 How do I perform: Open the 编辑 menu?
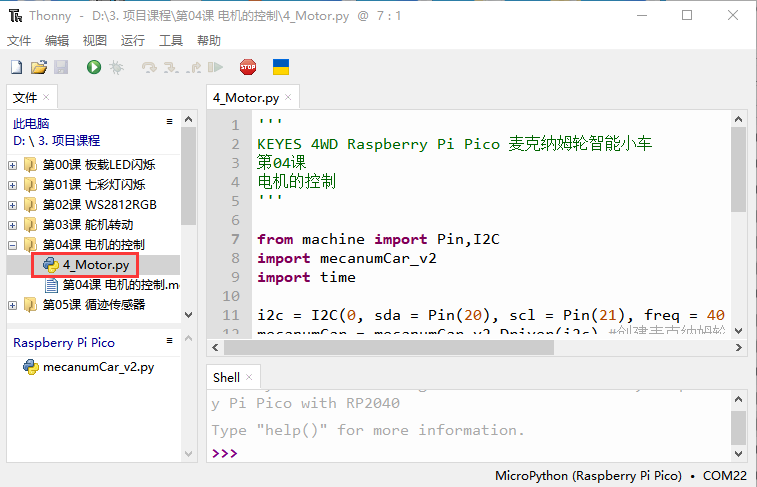click(57, 41)
